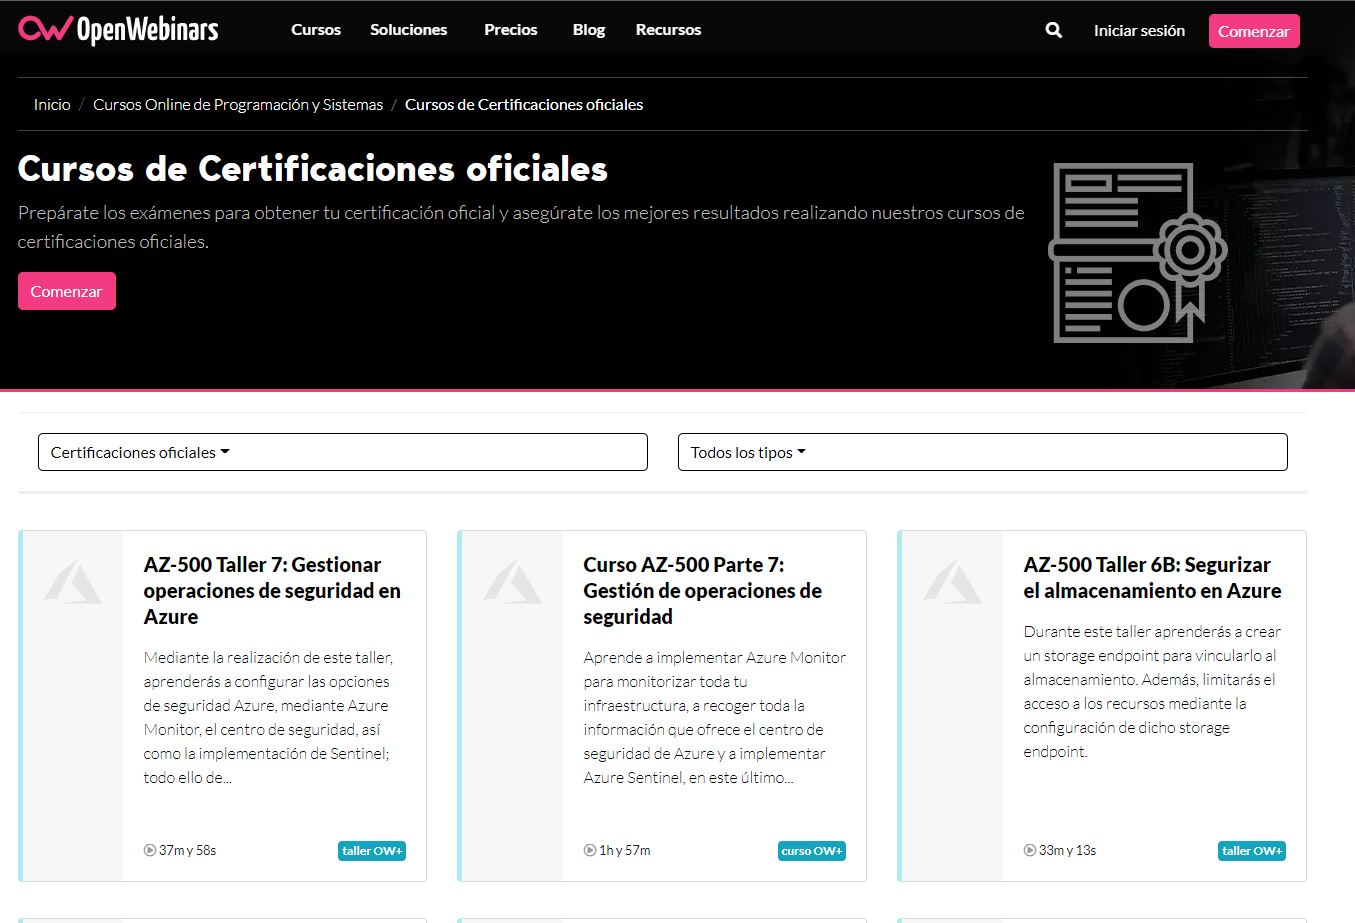Click the curso OW+ badge
The height and width of the screenshot is (923, 1355).
[812, 851]
